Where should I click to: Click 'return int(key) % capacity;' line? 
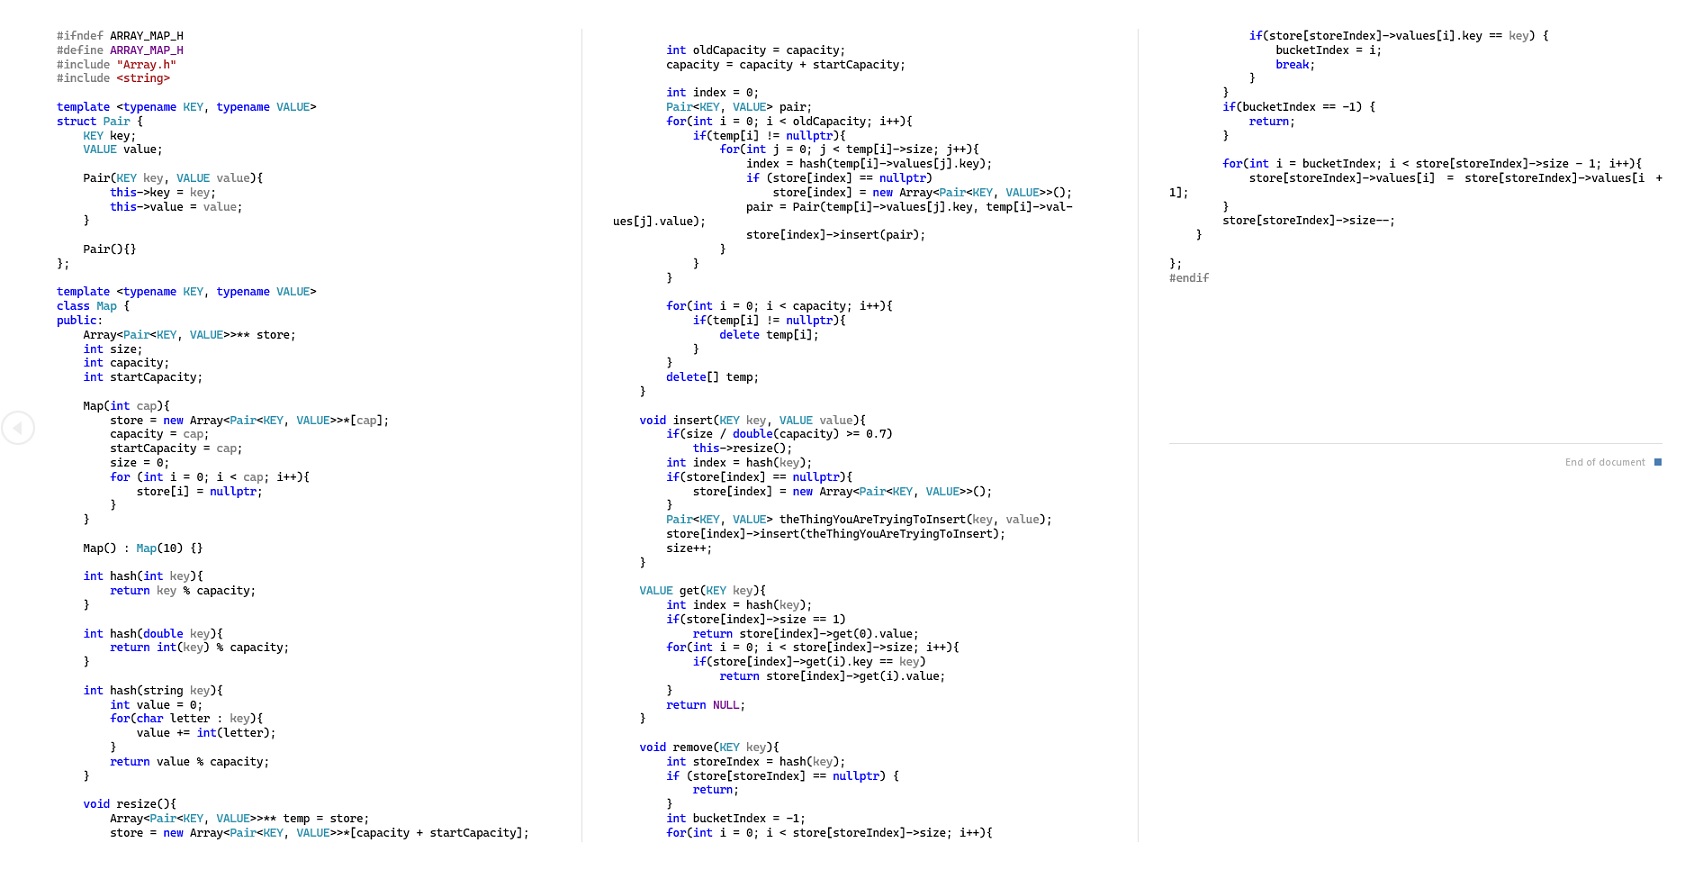point(199,648)
